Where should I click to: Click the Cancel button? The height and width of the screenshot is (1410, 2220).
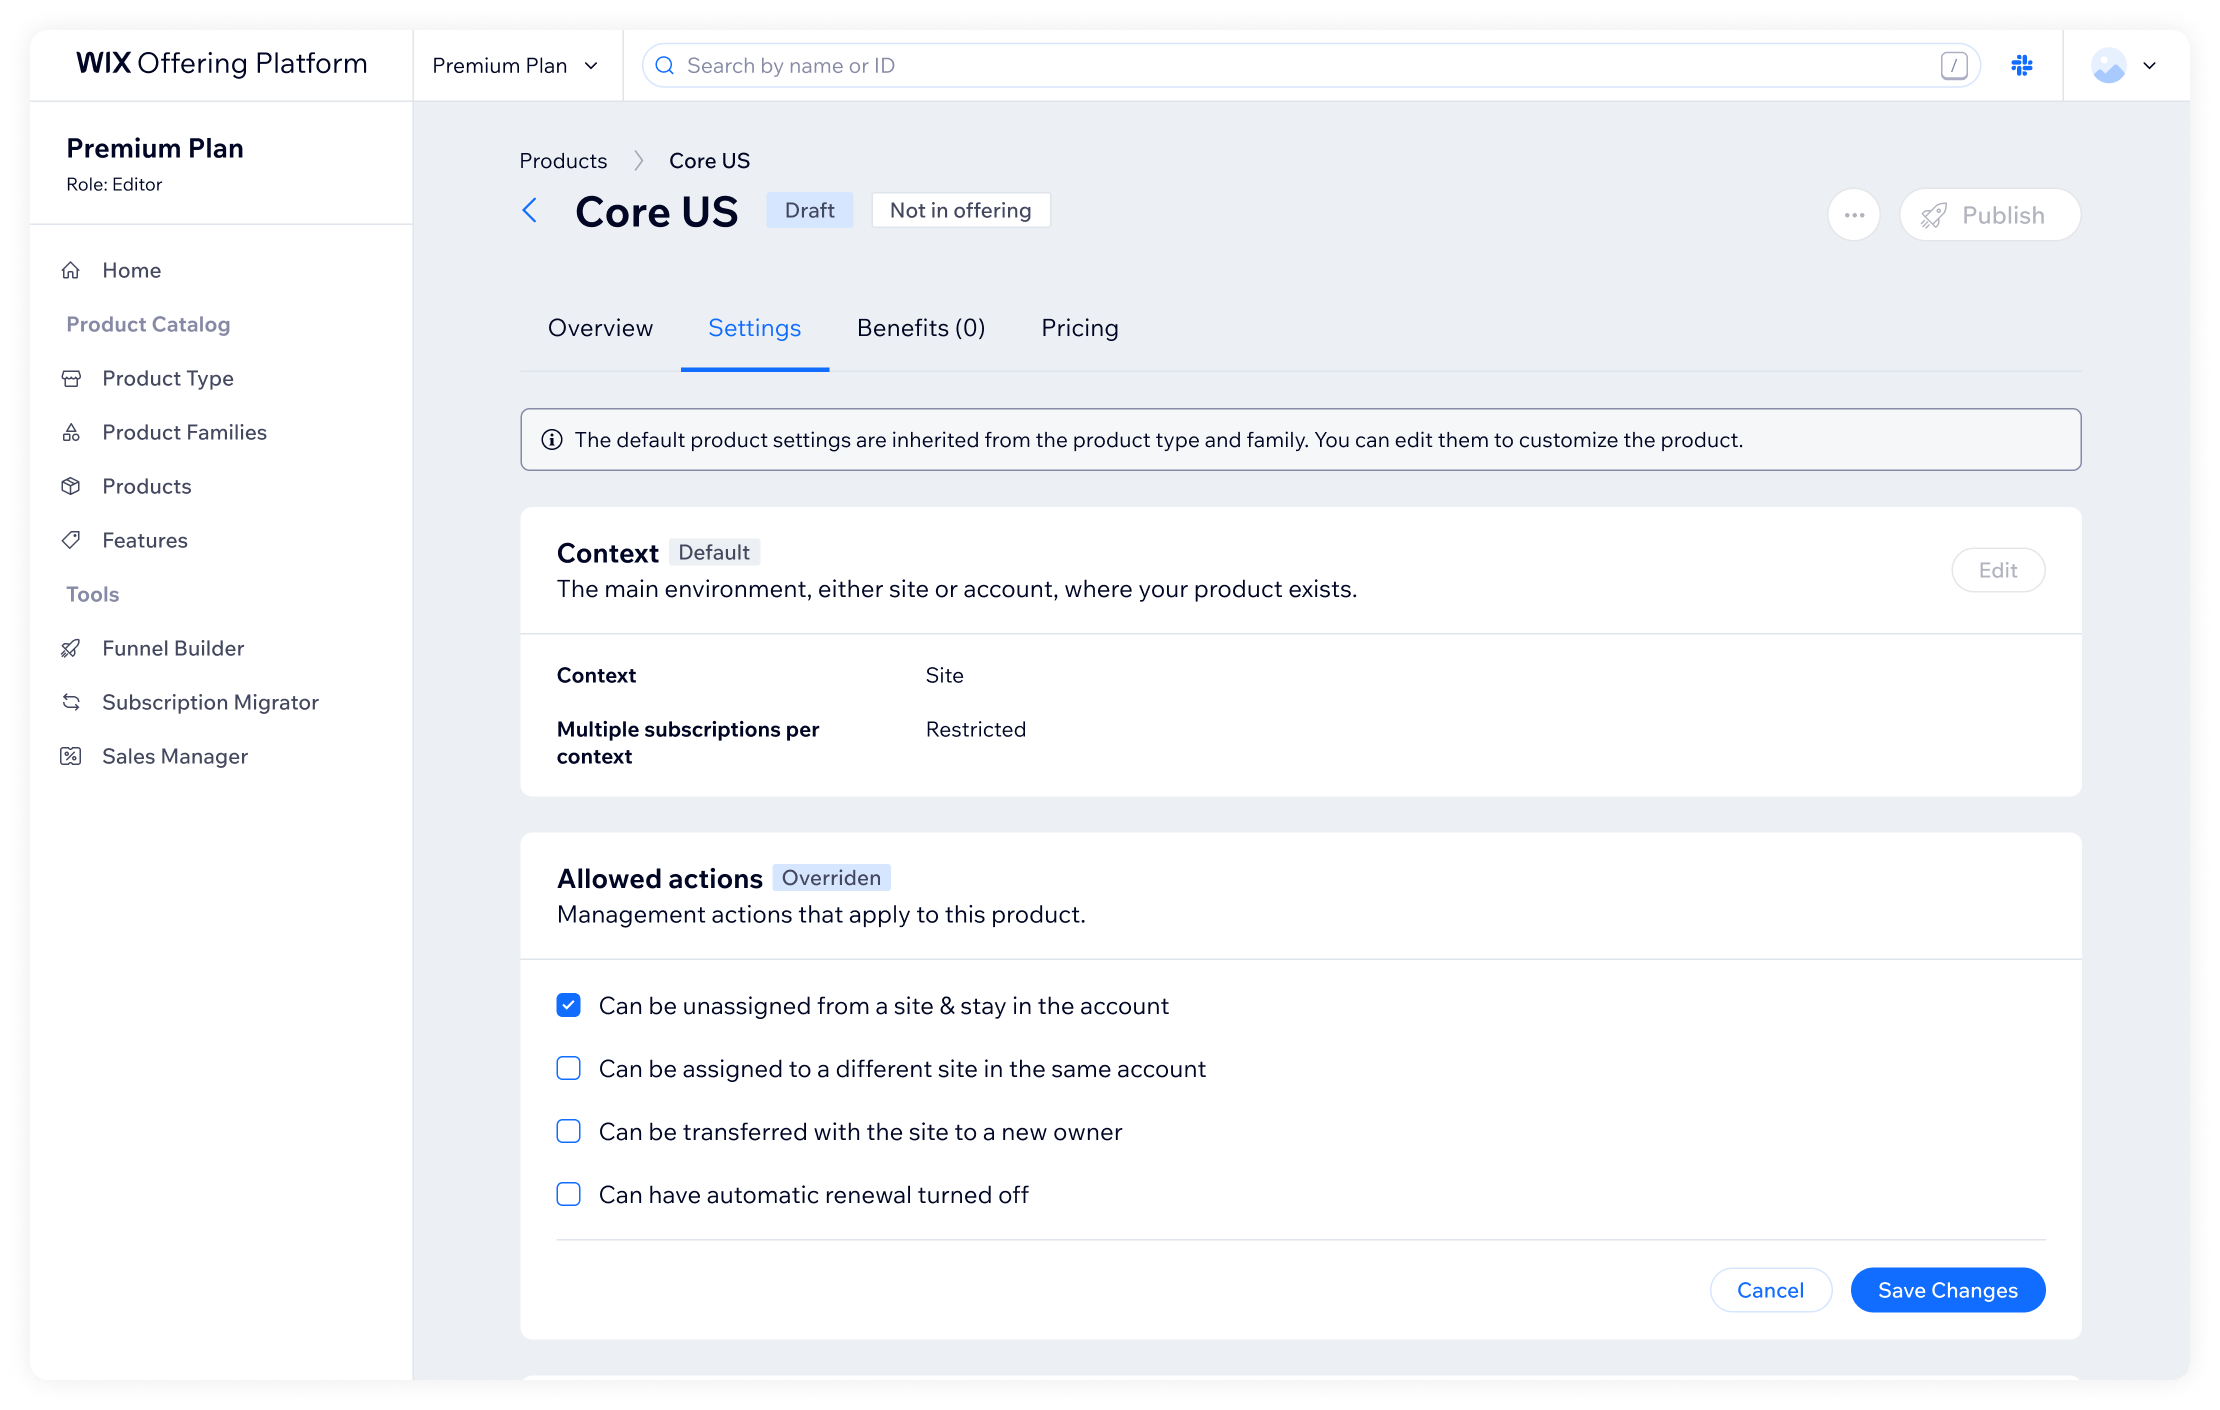(1770, 1290)
